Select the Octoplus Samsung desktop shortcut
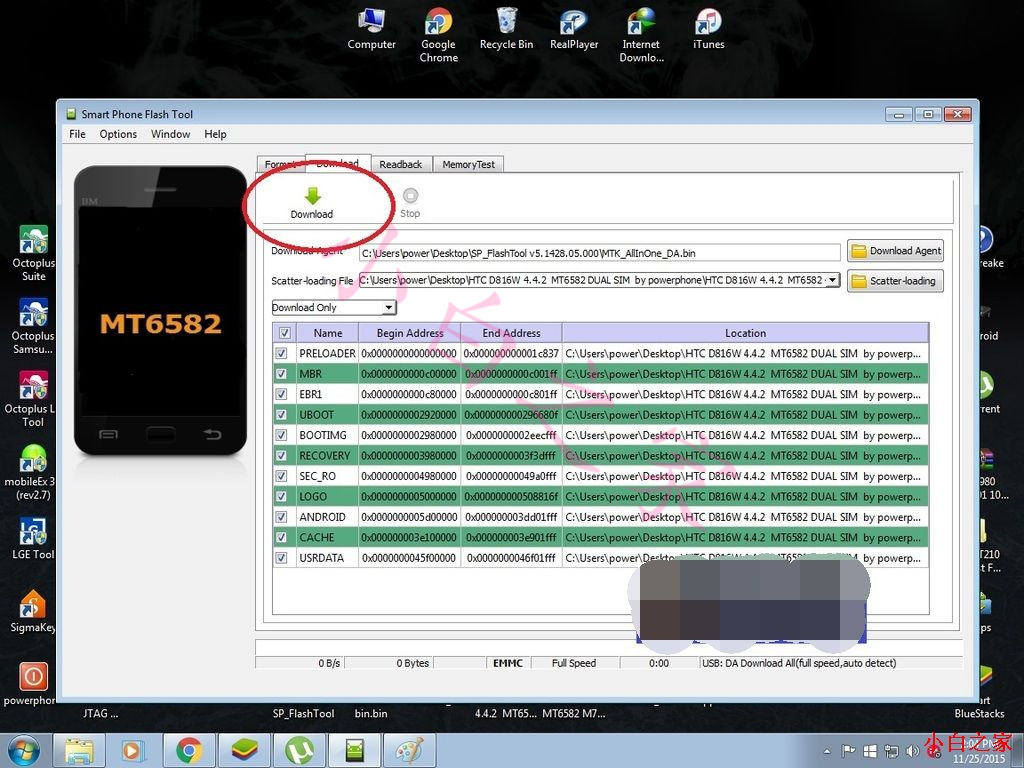This screenshot has width=1024, height=768. (33, 327)
